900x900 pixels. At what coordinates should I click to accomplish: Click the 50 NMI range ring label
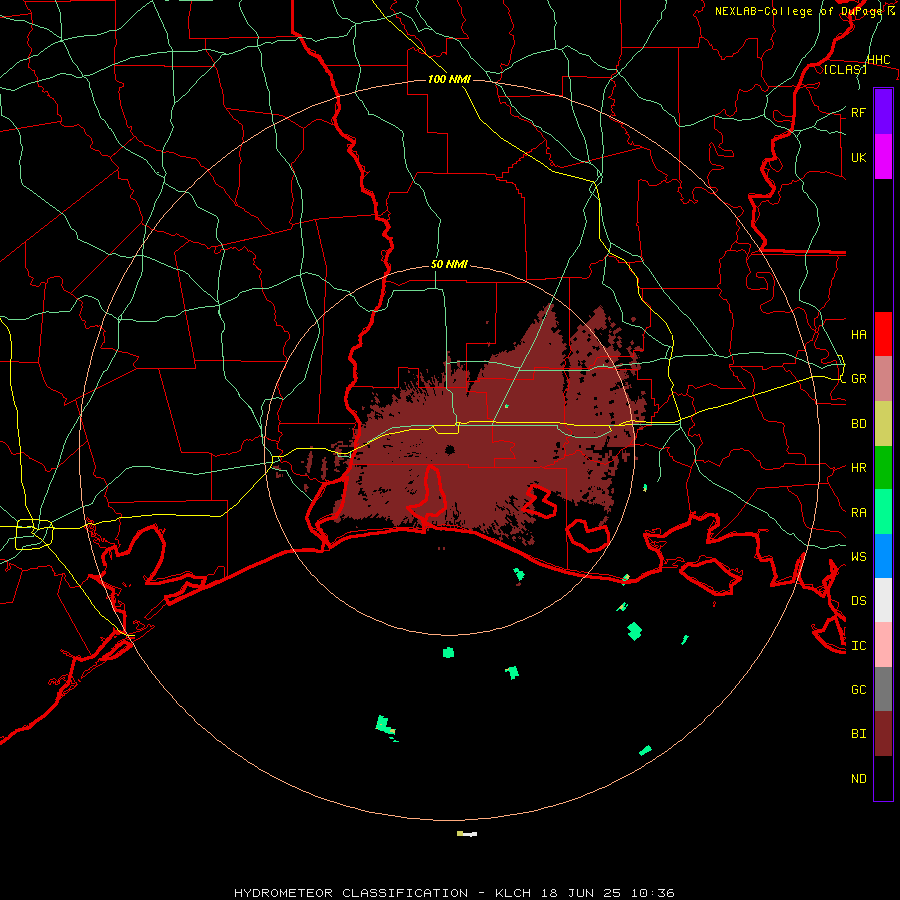449,264
